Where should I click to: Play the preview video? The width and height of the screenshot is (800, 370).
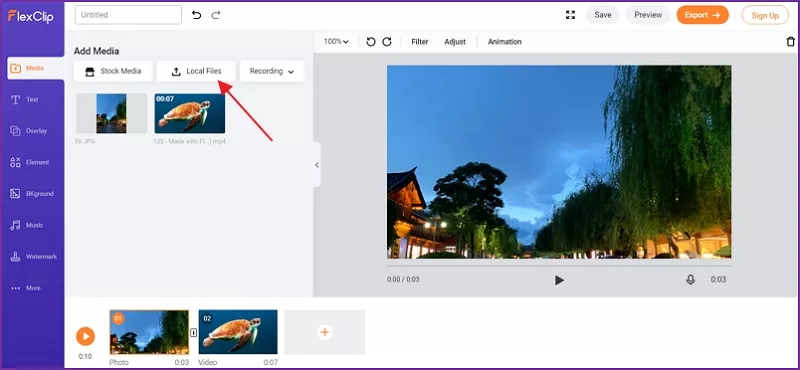559,280
